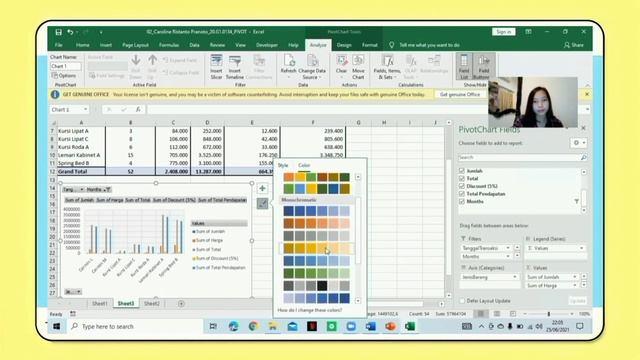This screenshot has height=360, width=640.
Task: Toggle the Field List button
Action: tap(464, 67)
